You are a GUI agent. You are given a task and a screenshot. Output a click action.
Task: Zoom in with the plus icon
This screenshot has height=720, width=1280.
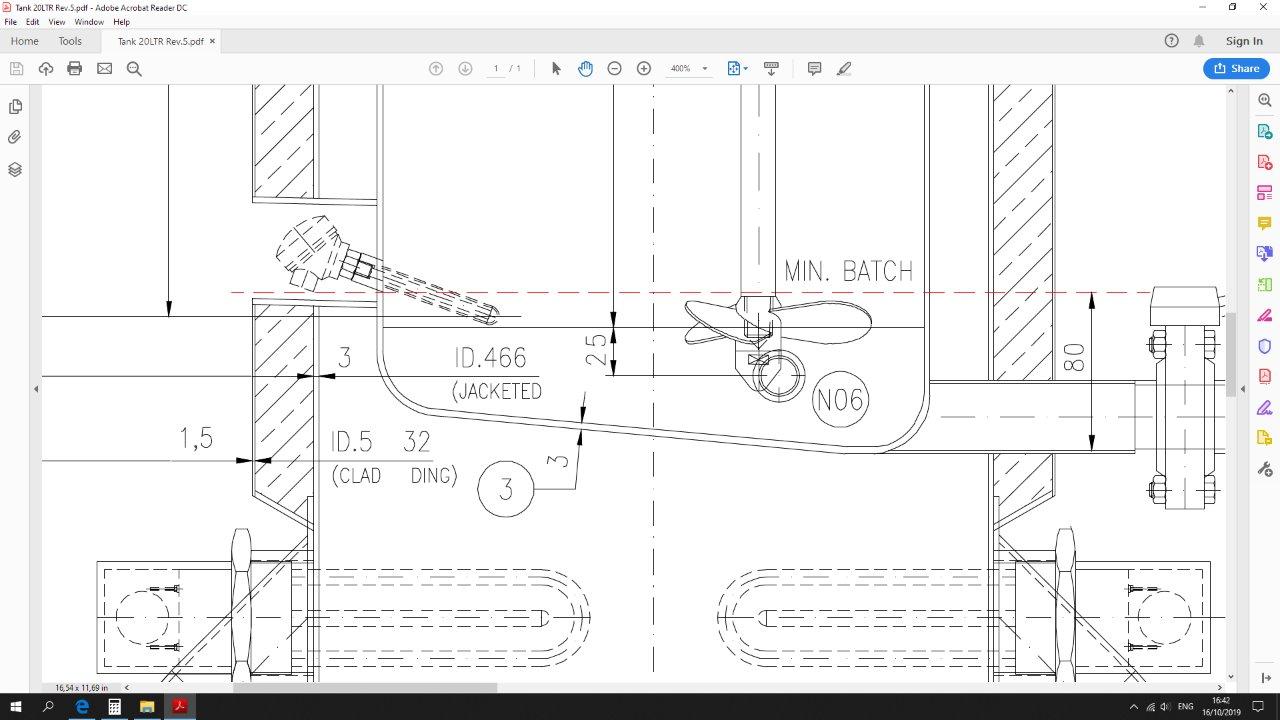click(x=644, y=69)
